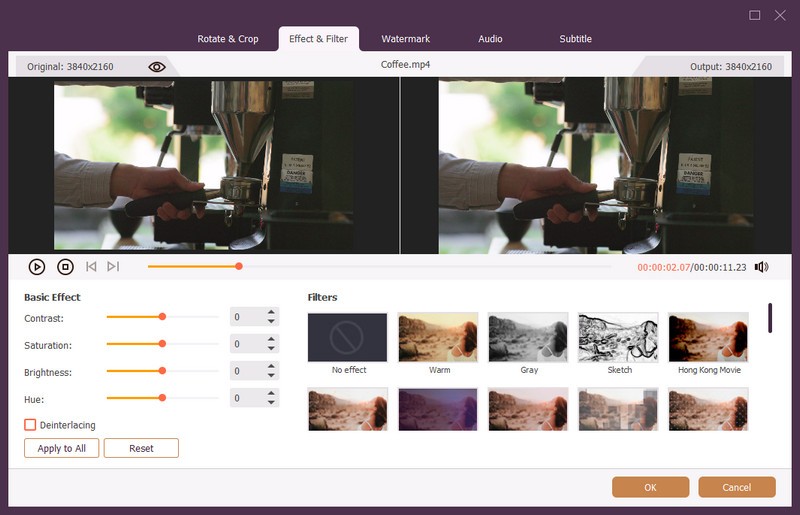Increase Brightness value with up arrow
800x515 pixels.
click(271, 366)
